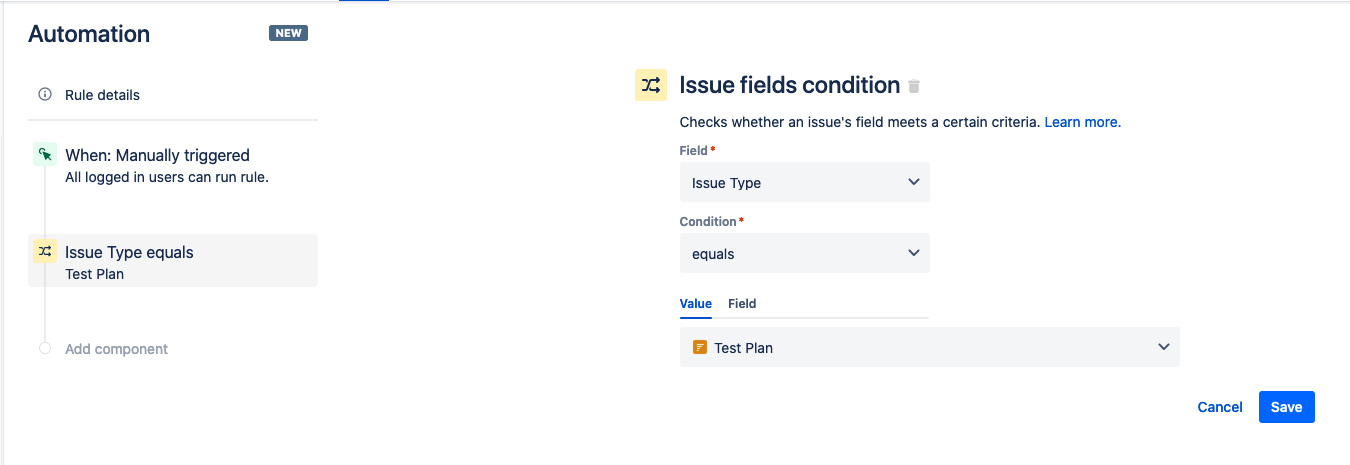Open the Condition dropdown showing equals
The image size is (1350, 465).
805,253
